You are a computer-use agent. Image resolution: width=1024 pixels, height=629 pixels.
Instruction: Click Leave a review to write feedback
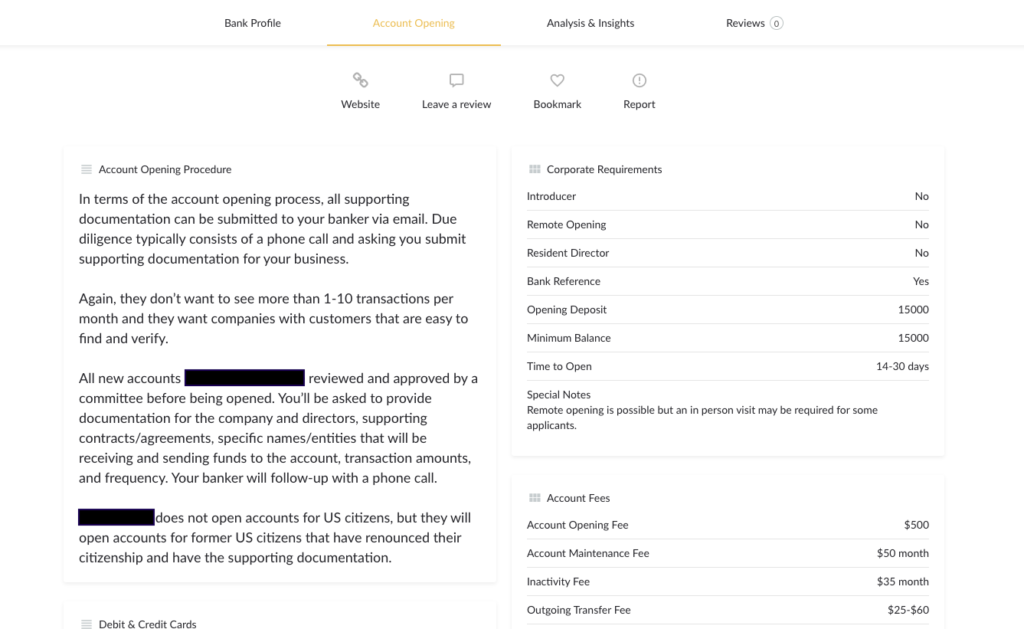(456, 103)
